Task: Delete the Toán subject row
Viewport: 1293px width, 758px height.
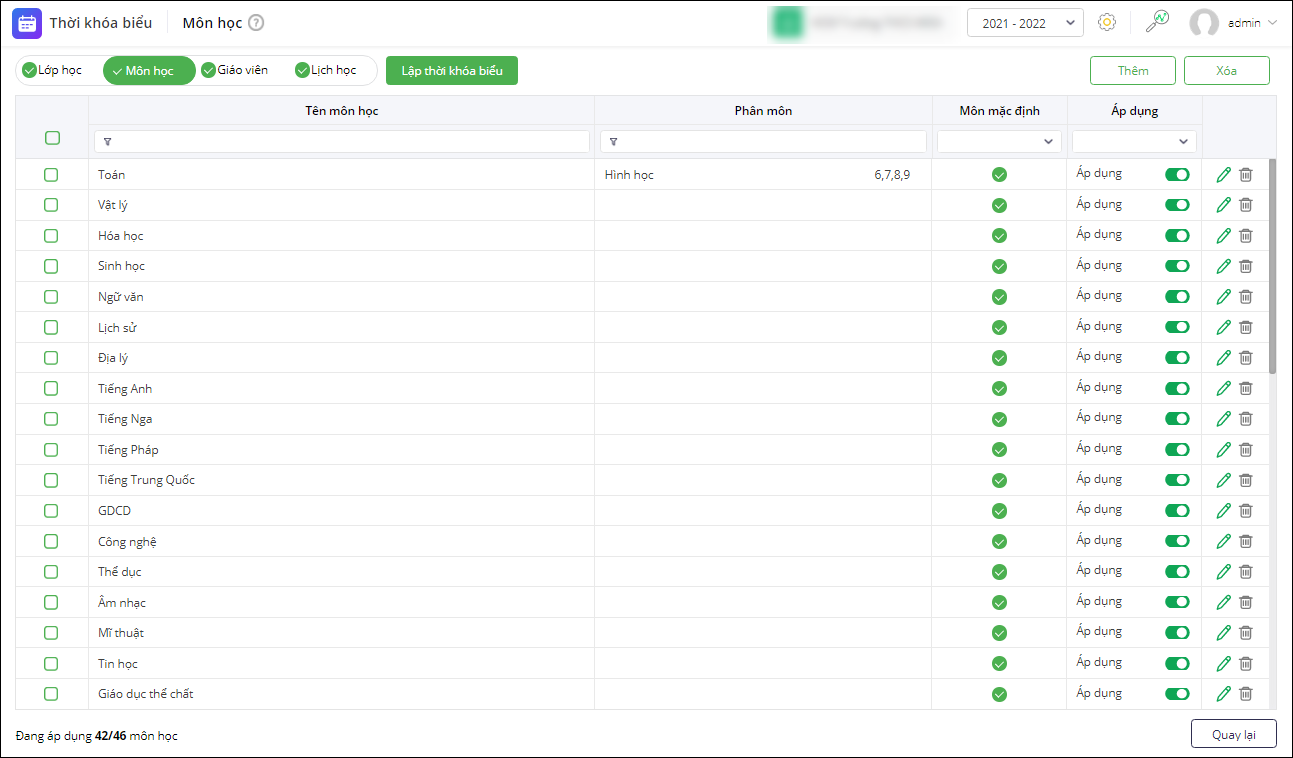Action: [1246, 175]
